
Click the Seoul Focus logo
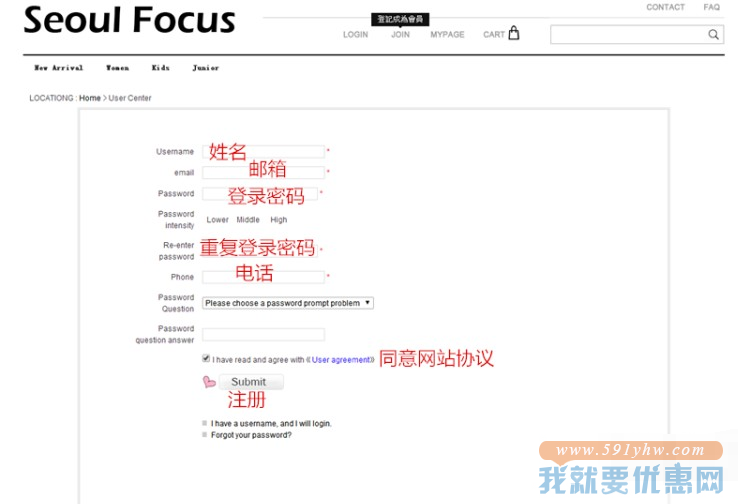coord(129,20)
